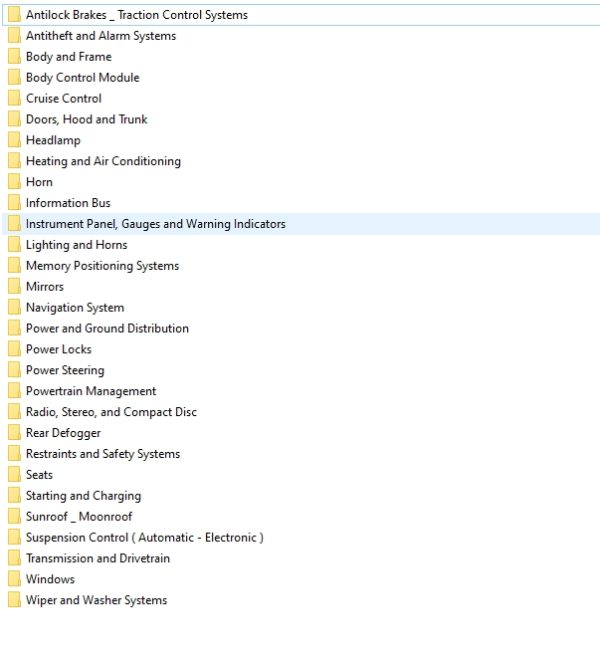Select 'Doors, Hood and Trunk' folder name
The width and height of the screenshot is (600, 663).
pos(87,119)
